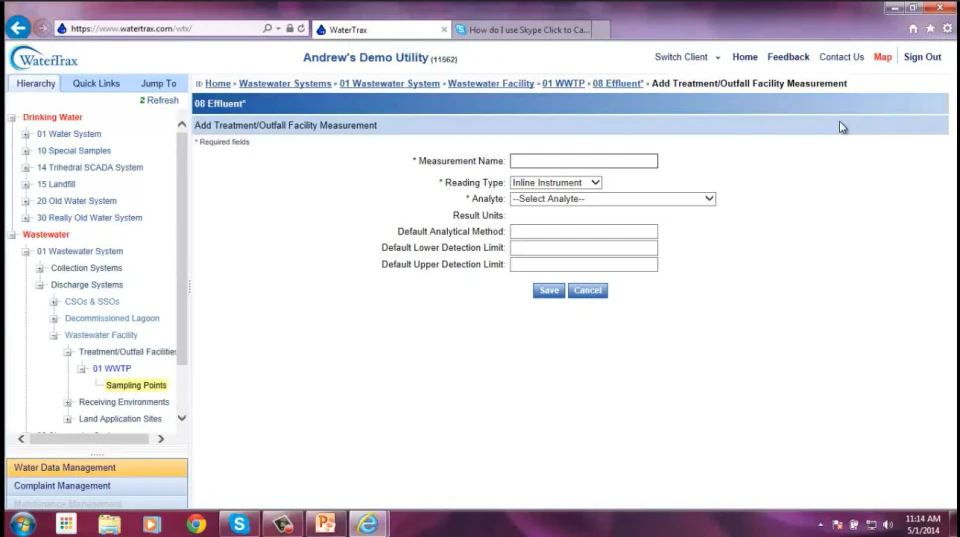This screenshot has width=960, height=537.
Task: Open the Chrome taskbar icon
Action: (196, 524)
